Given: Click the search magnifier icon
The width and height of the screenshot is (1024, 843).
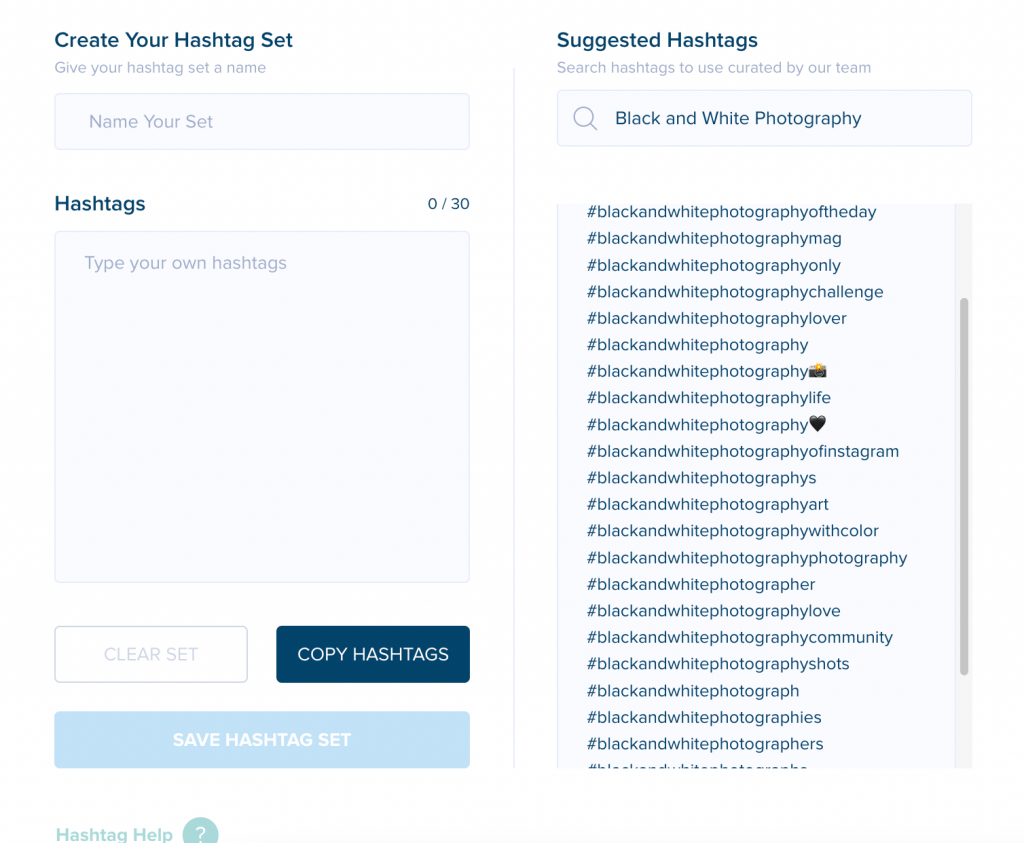Looking at the screenshot, I should 584,118.
